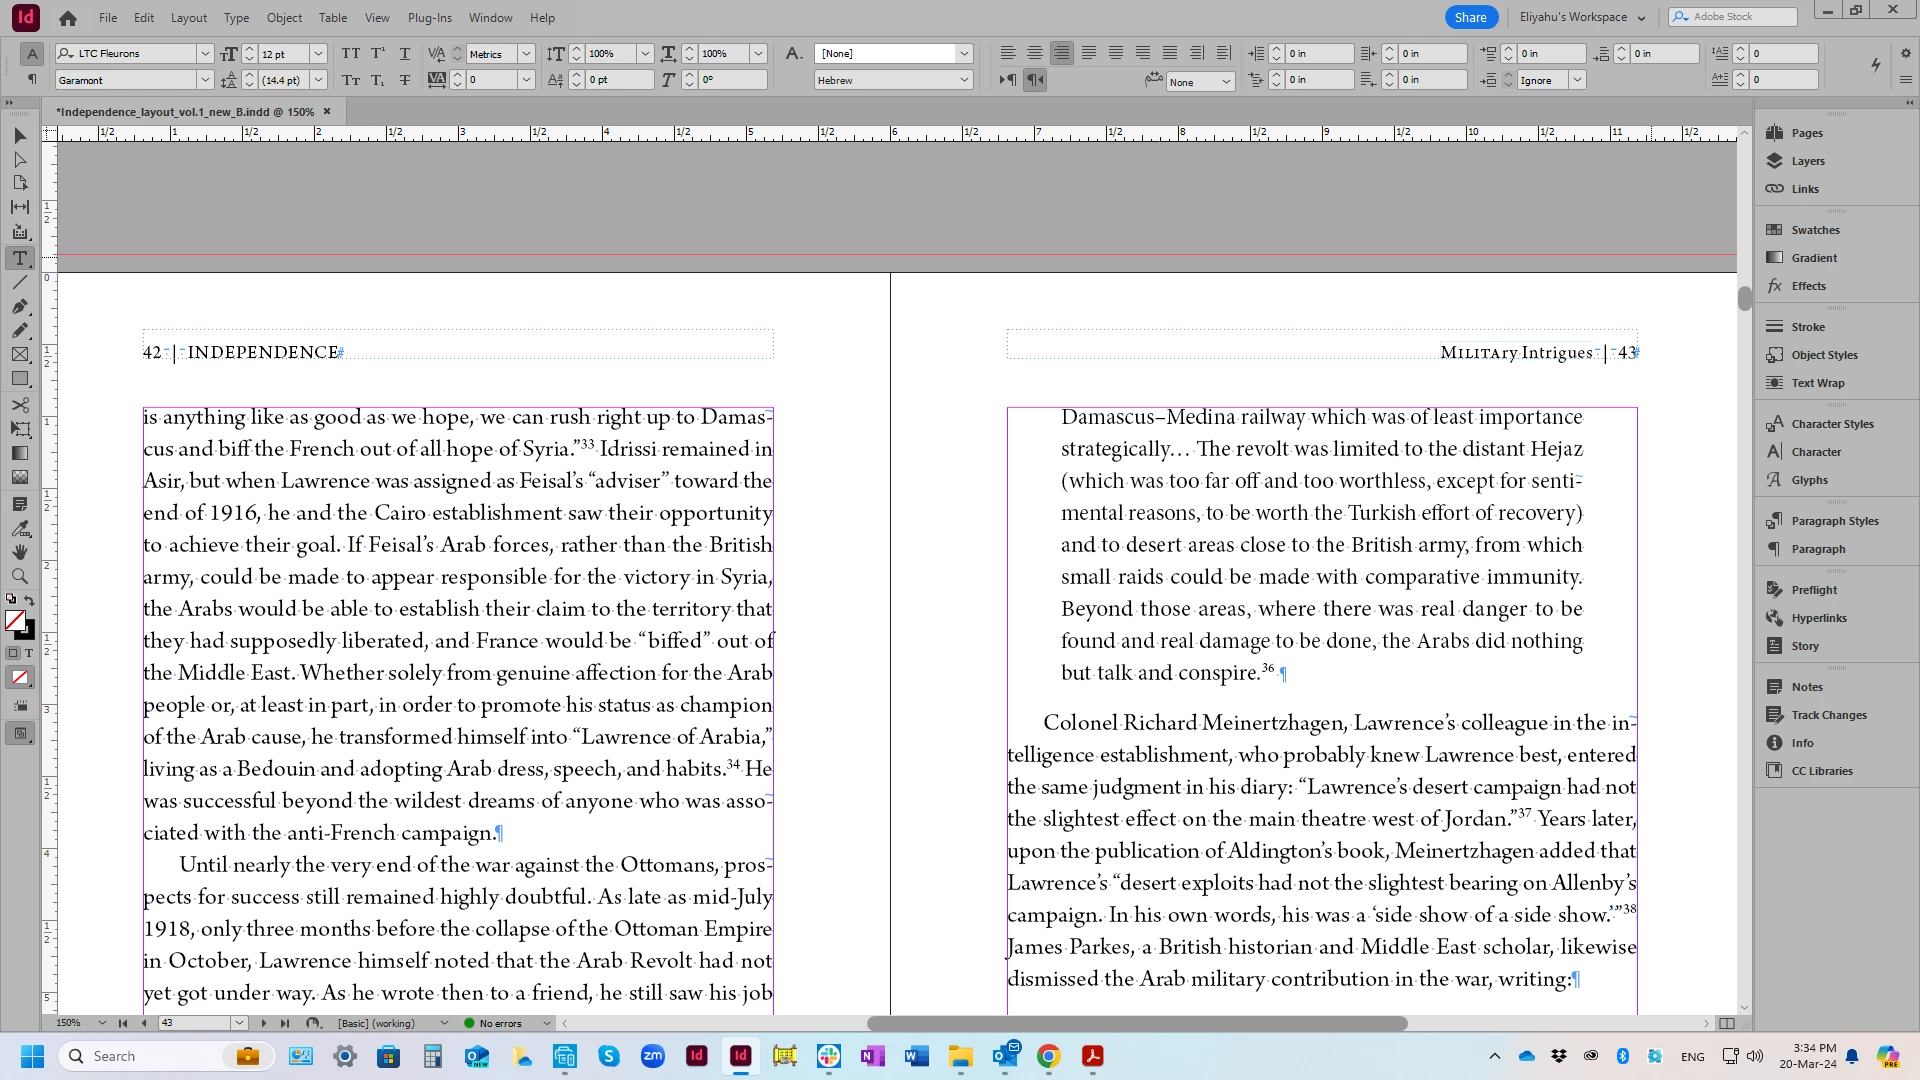This screenshot has height=1080, width=1920.
Task: Pick the Eyedropper tool
Action: click(x=20, y=528)
